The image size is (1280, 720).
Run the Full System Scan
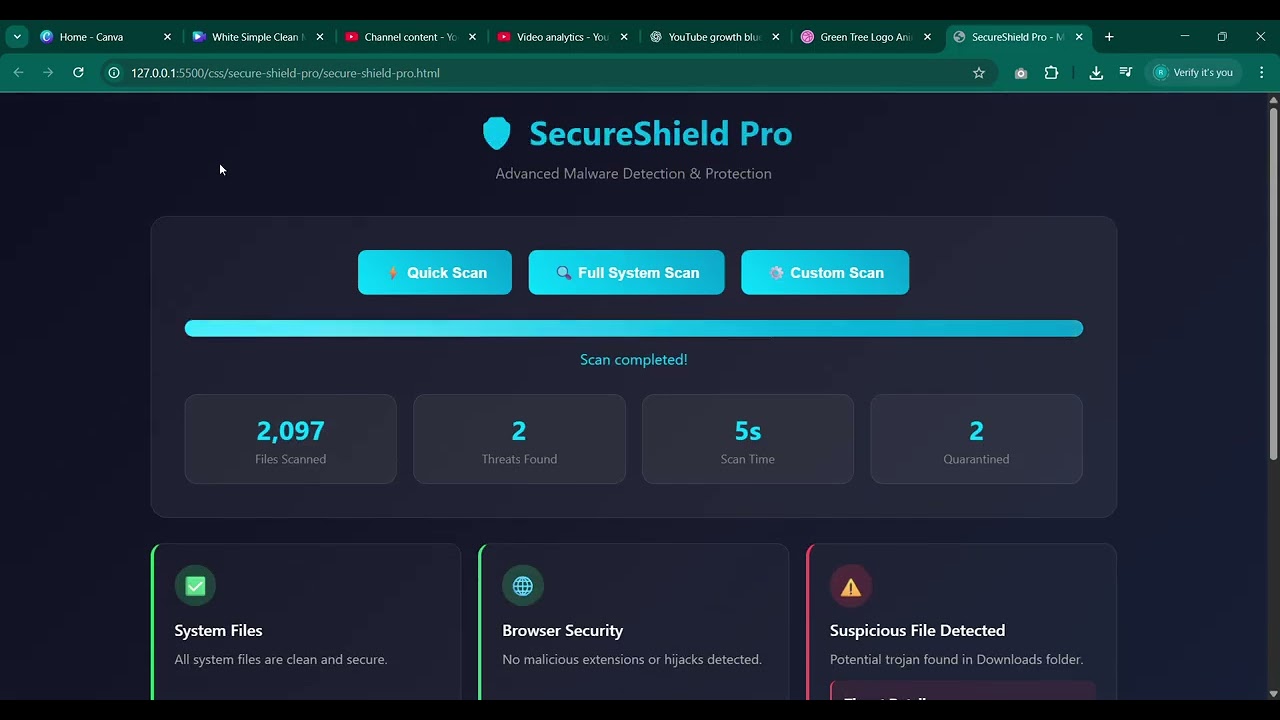[x=626, y=272]
